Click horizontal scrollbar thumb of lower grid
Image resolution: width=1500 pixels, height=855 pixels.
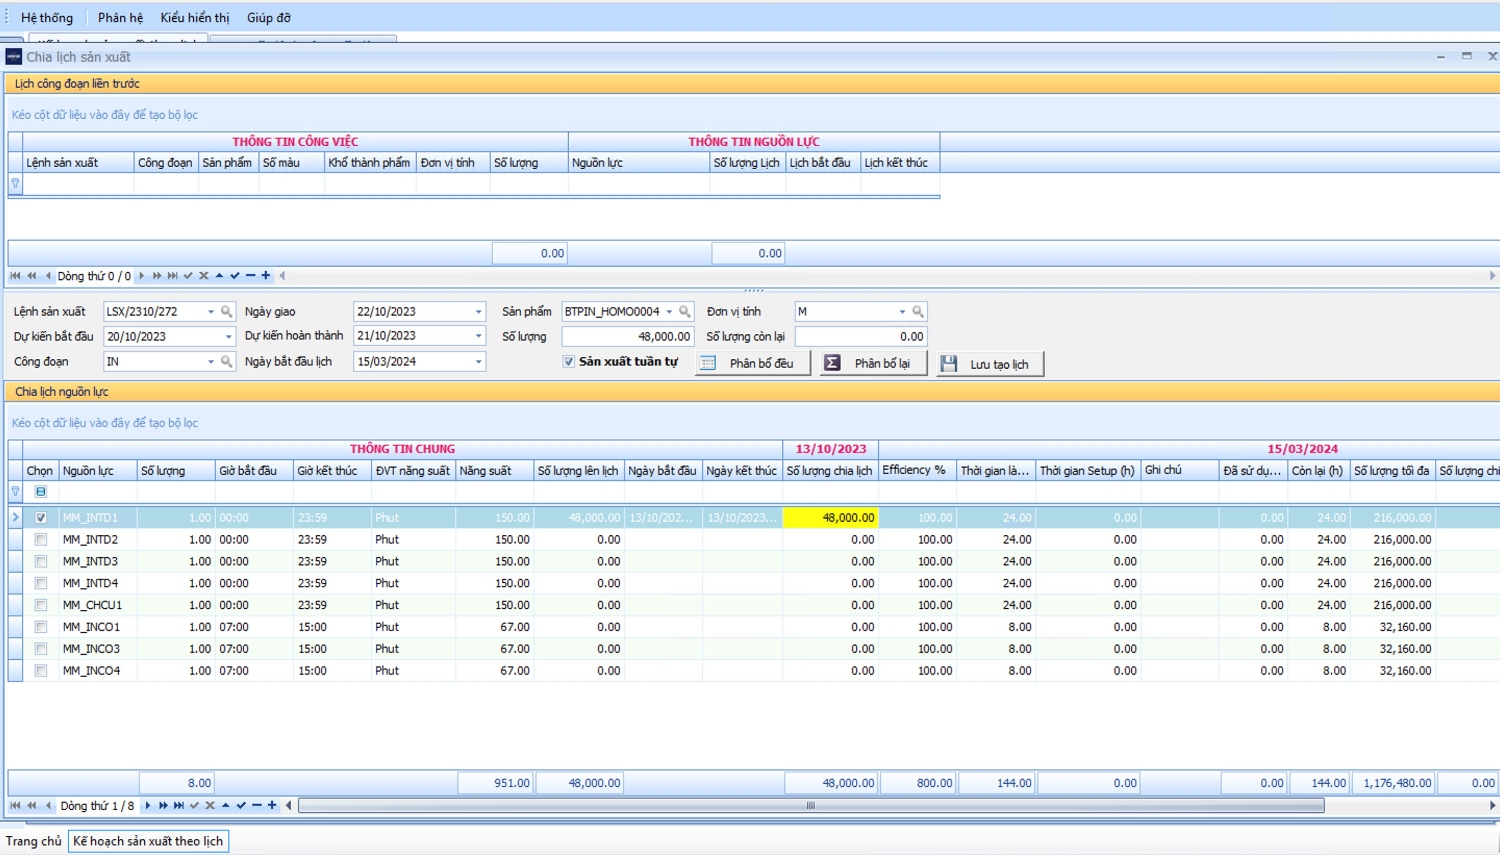coord(811,805)
